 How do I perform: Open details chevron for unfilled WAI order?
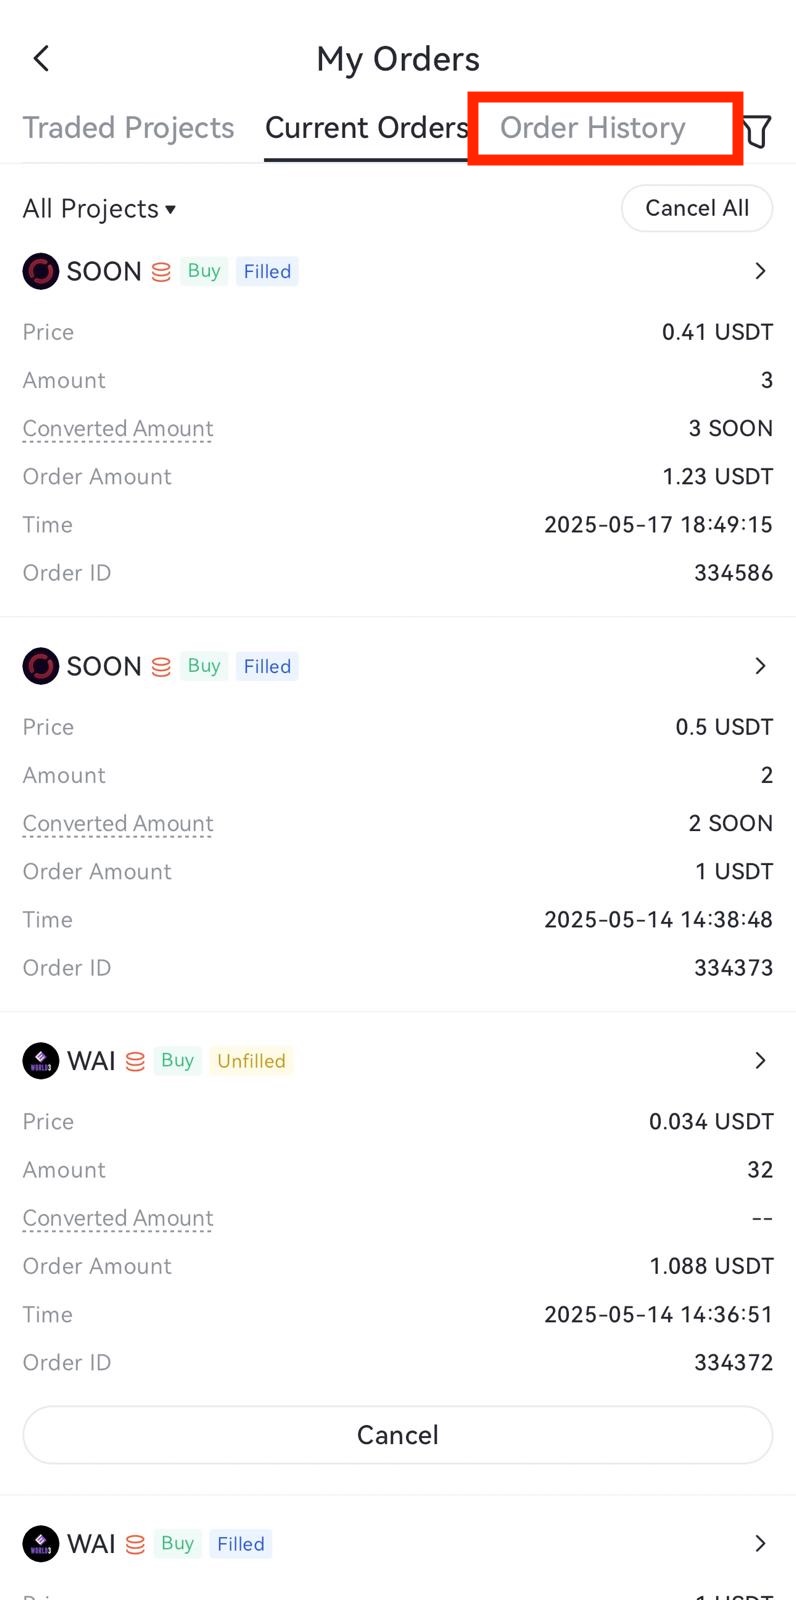[x=760, y=1061]
